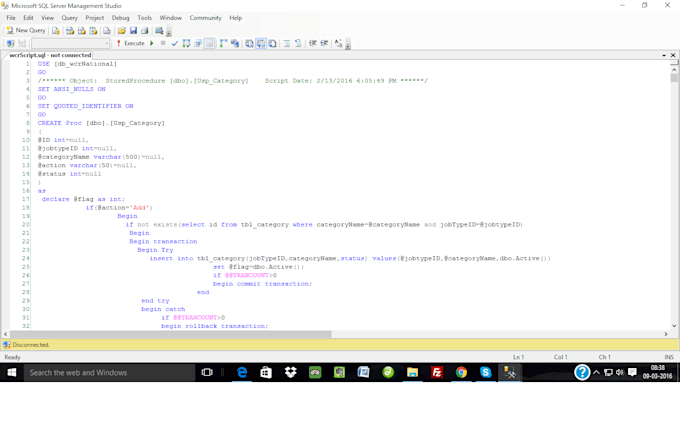This screenshot has width=680, height=423.
Task: Parse the query with the blue checkmark
Action: (174, 43)
